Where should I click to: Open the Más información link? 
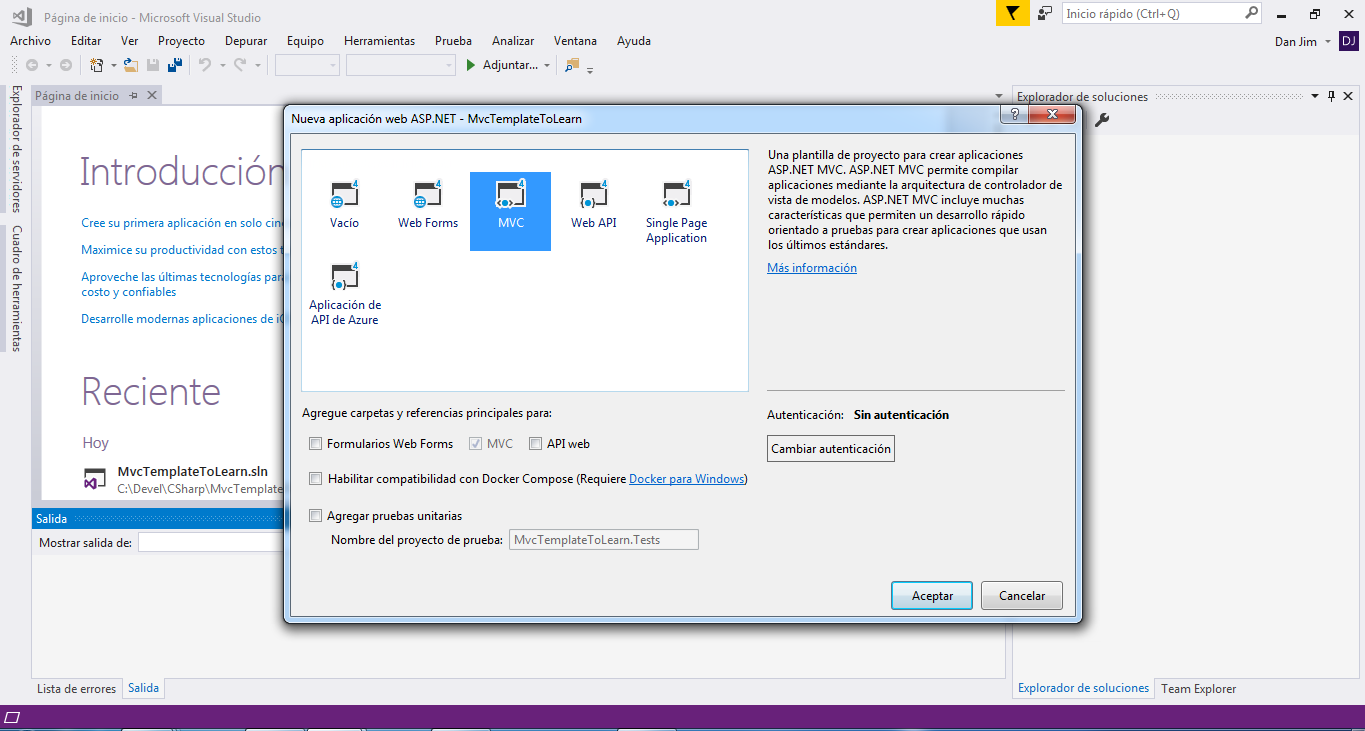[811, 268]
